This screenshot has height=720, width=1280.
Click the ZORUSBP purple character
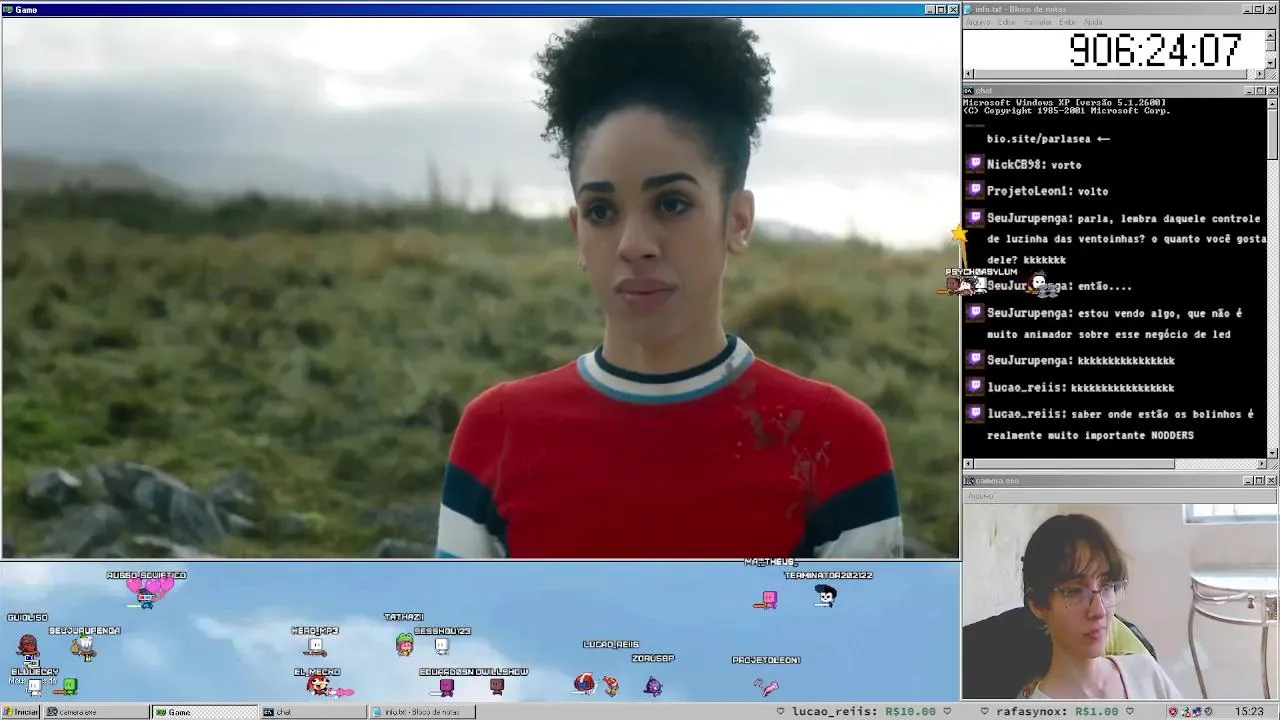point(653,685)
